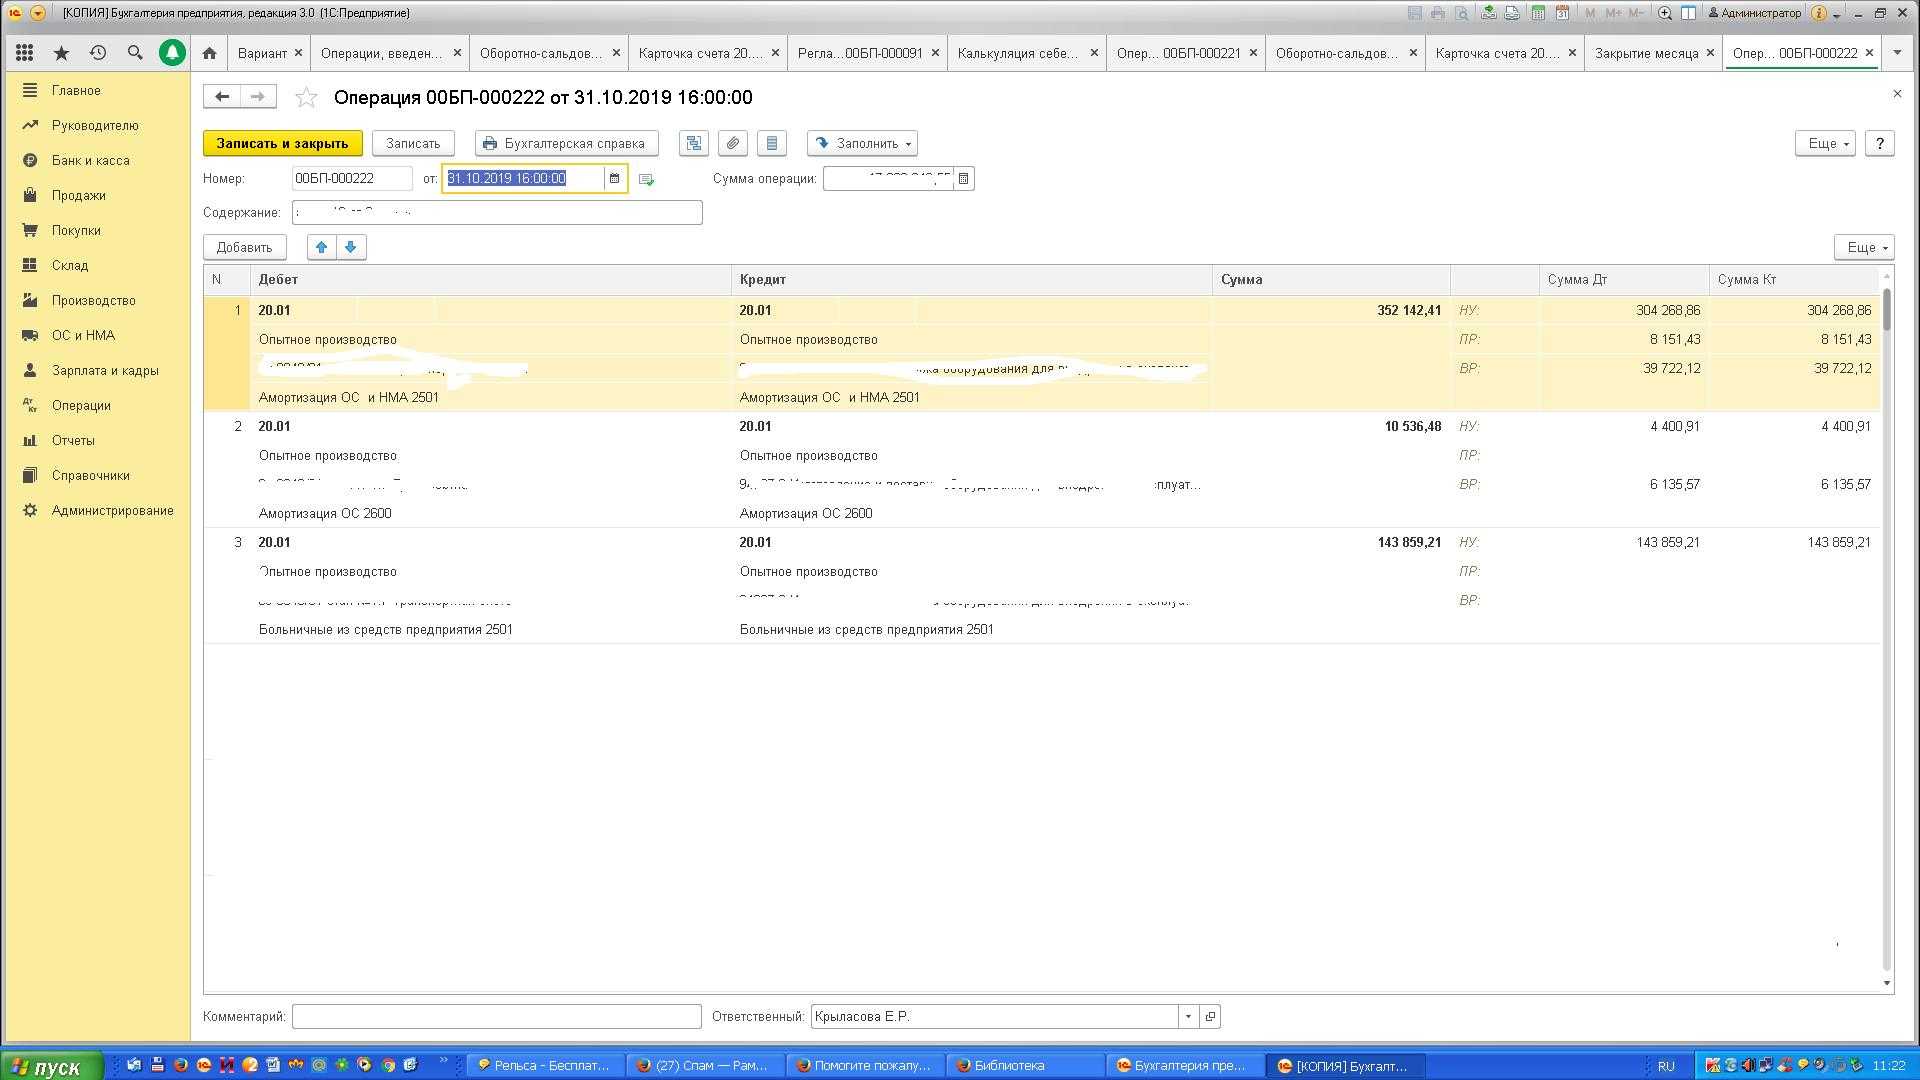Click the Содержание text field

(x=497, y=212)
